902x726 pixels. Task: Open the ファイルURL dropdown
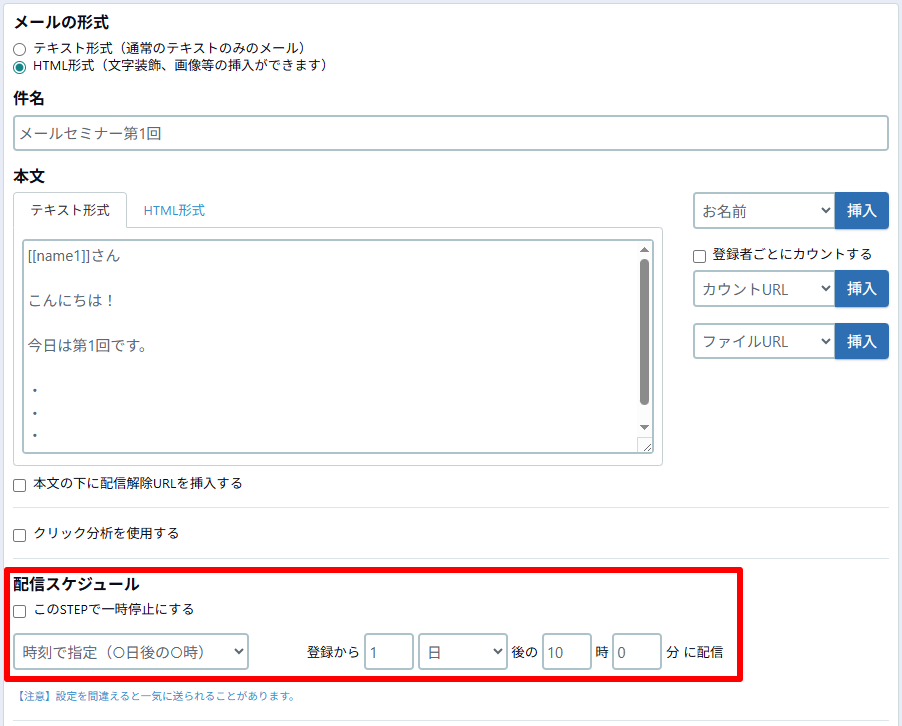[x=764, y=342]
